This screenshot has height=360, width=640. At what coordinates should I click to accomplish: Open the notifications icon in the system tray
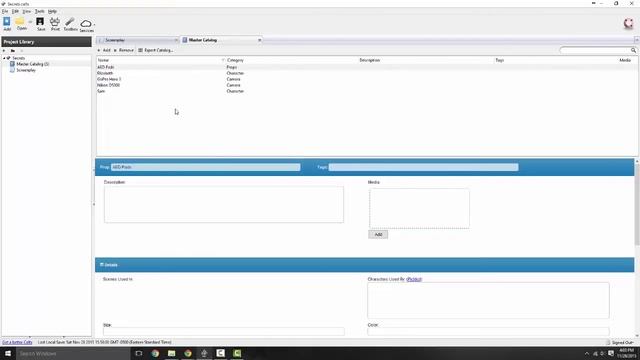click(x=611, y=353)
